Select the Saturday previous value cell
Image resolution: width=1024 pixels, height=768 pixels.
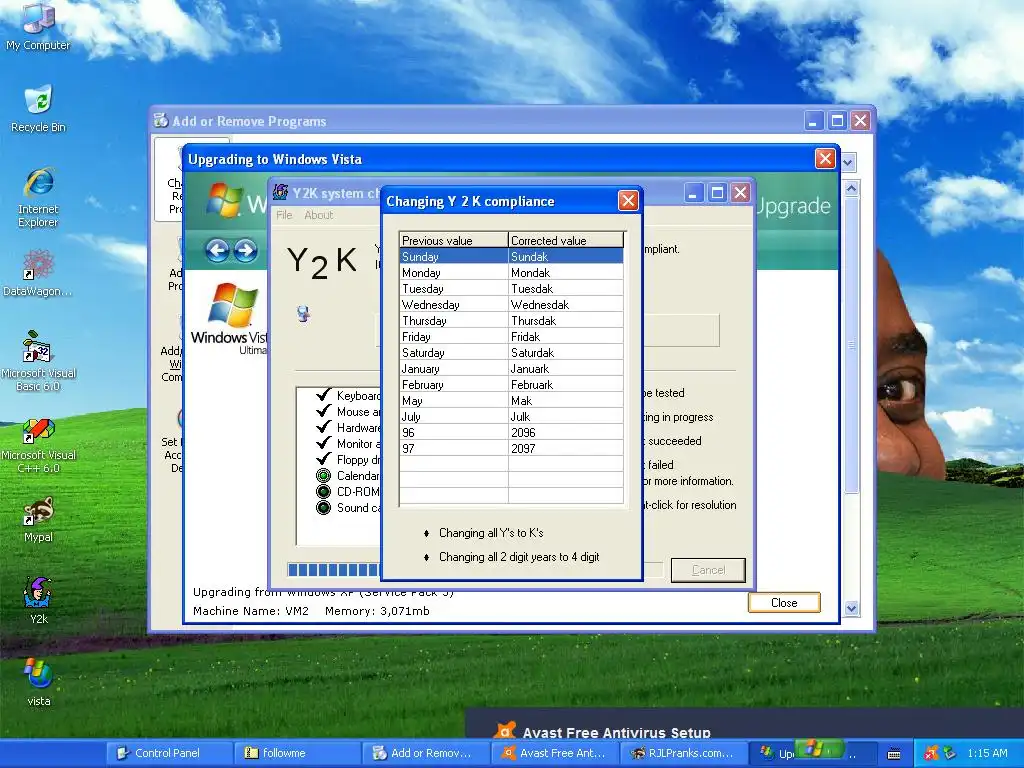click(x=453, y=353)
